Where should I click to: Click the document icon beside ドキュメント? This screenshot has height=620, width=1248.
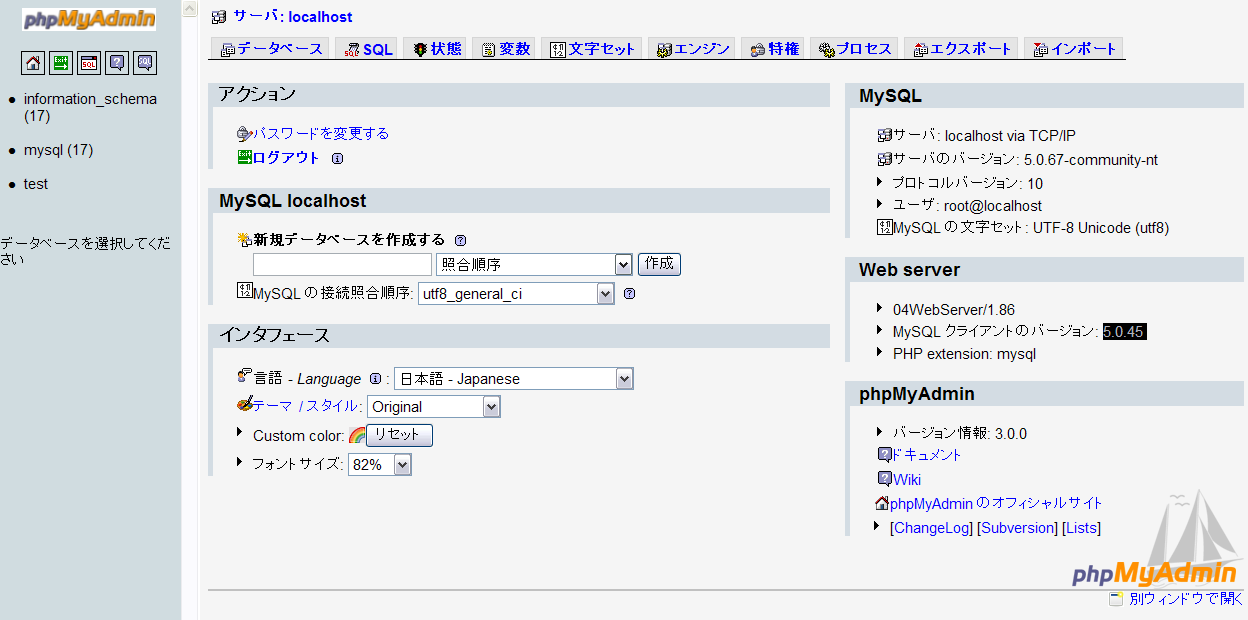[x=884, y=454]
